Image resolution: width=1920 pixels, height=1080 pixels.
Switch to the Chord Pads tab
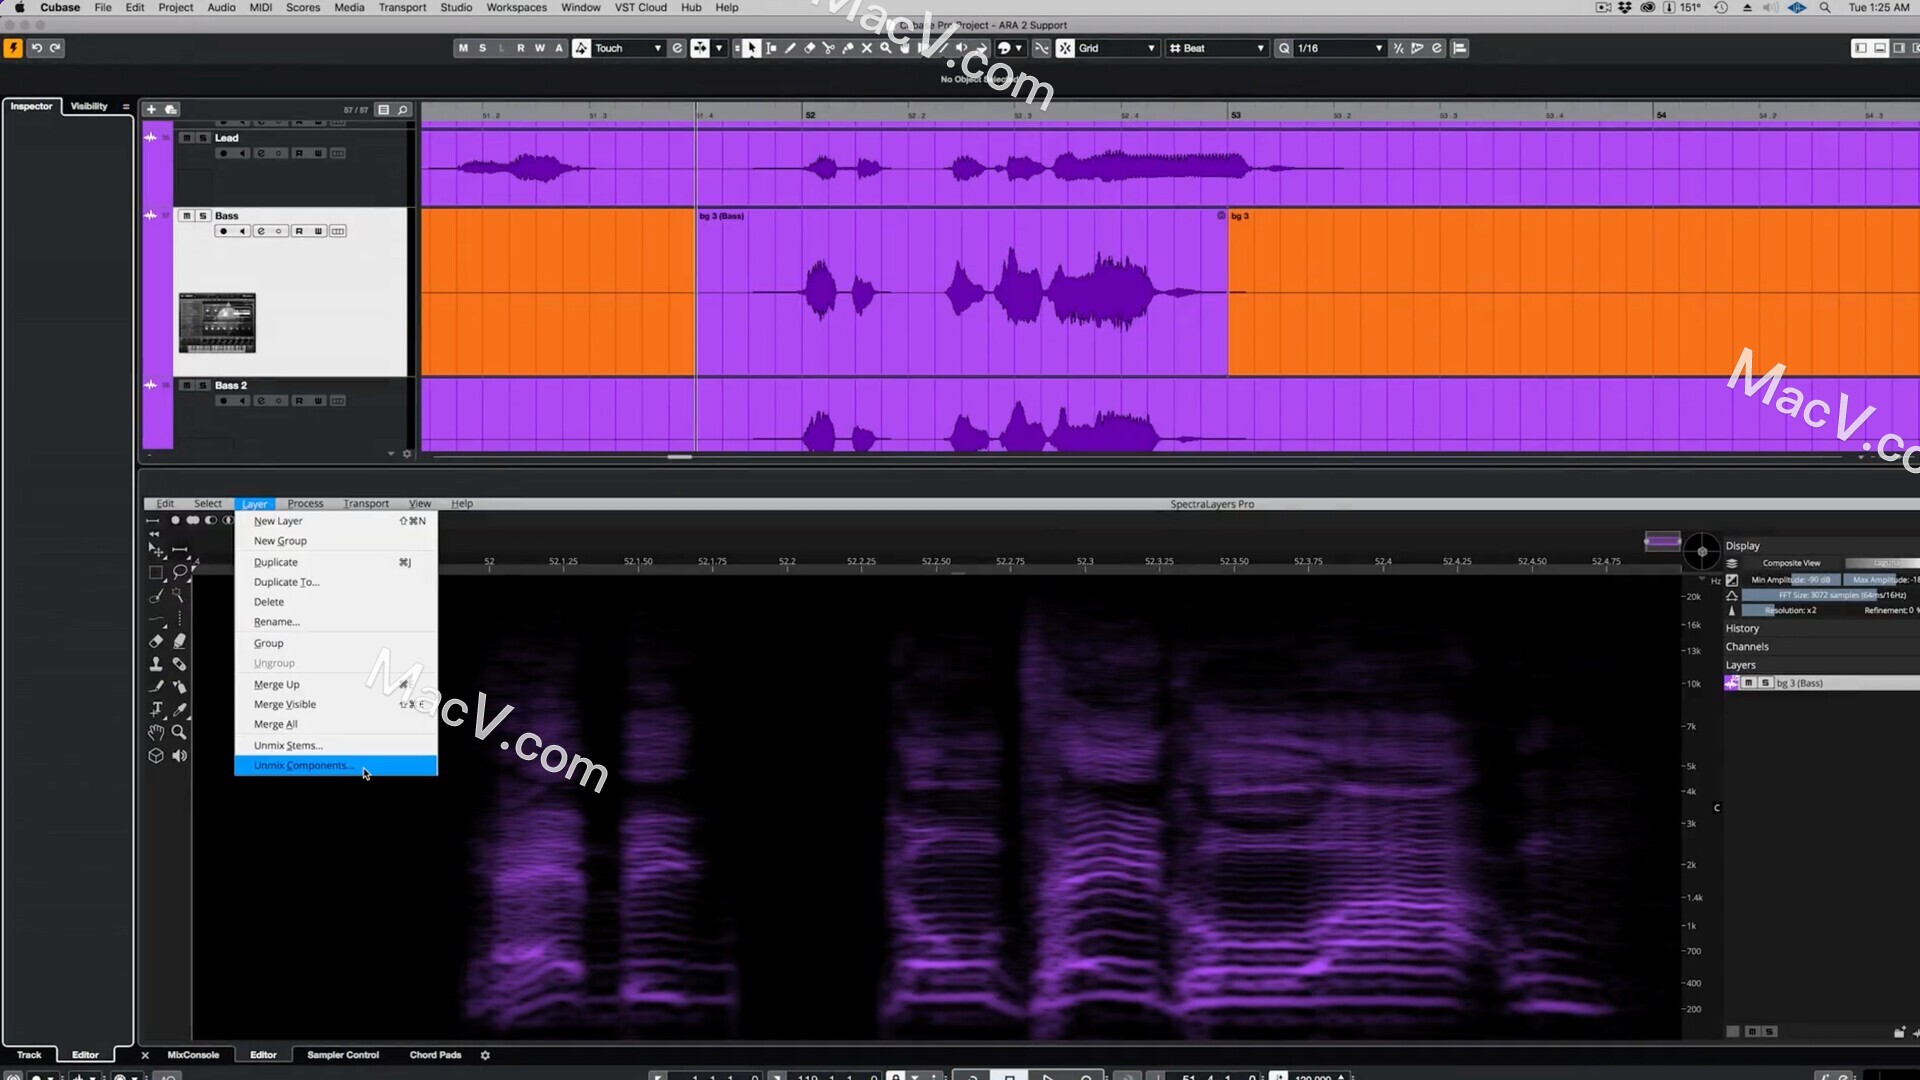click(x=435, y=1055)
